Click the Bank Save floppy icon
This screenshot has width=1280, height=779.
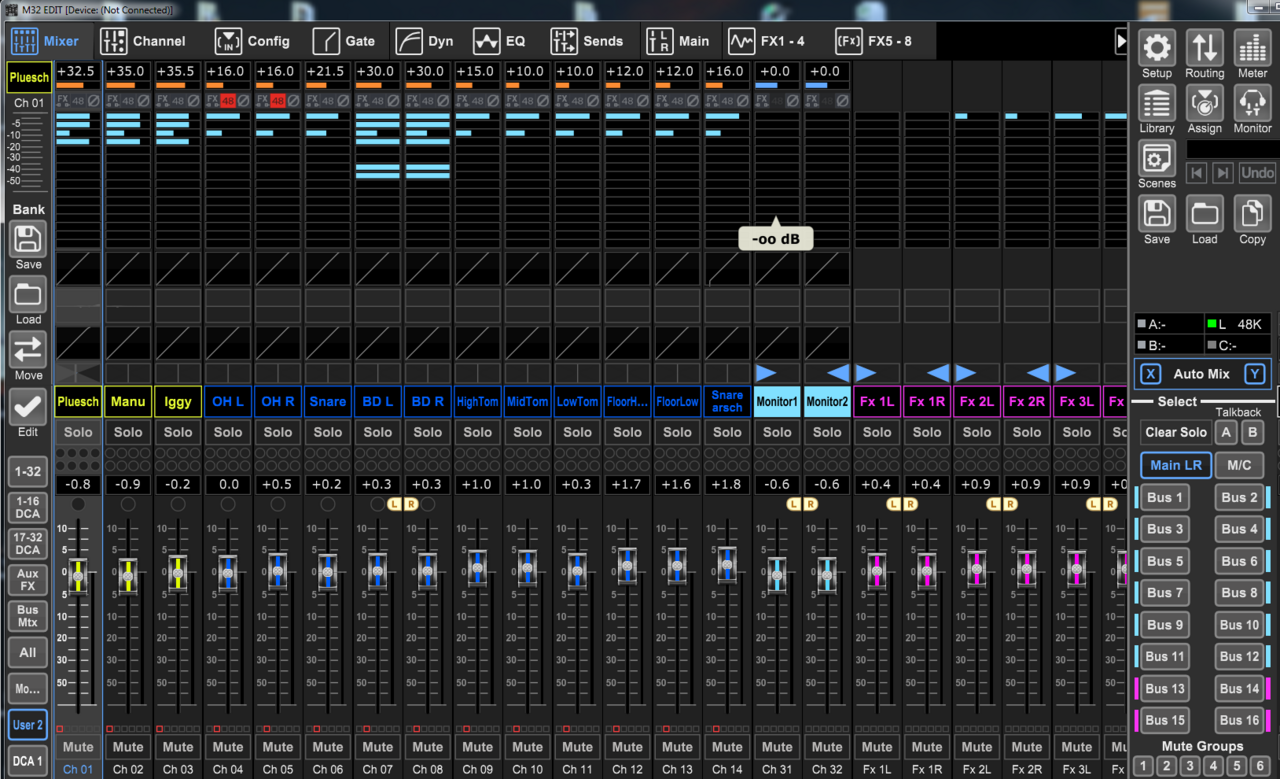pos(28,240)
